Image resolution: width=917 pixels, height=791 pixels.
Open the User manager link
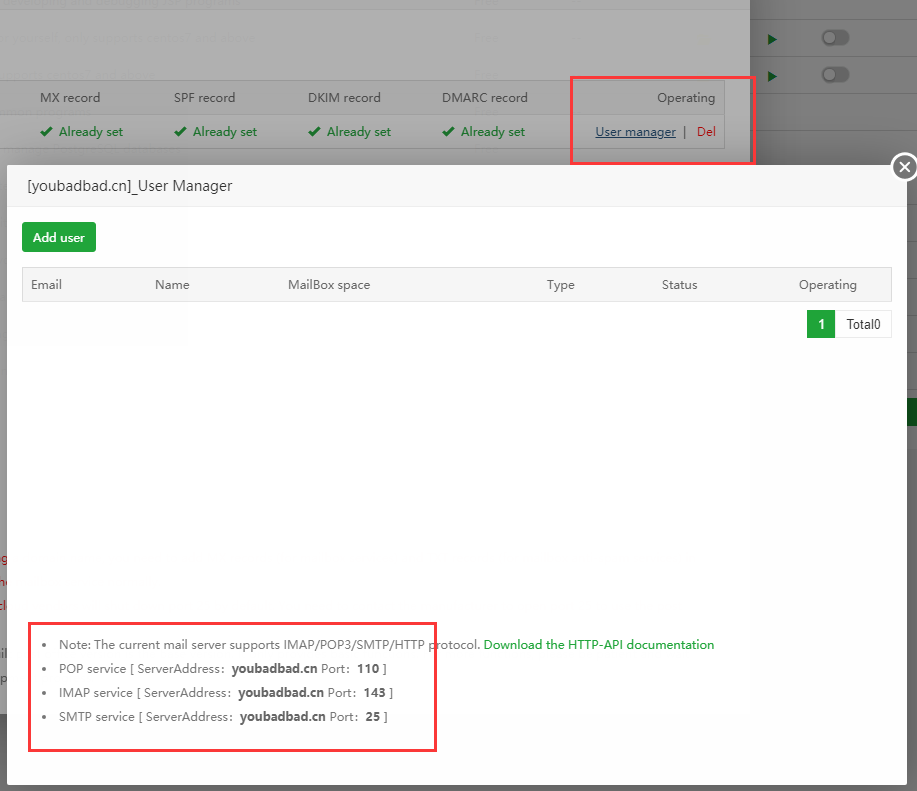(635, 132)
